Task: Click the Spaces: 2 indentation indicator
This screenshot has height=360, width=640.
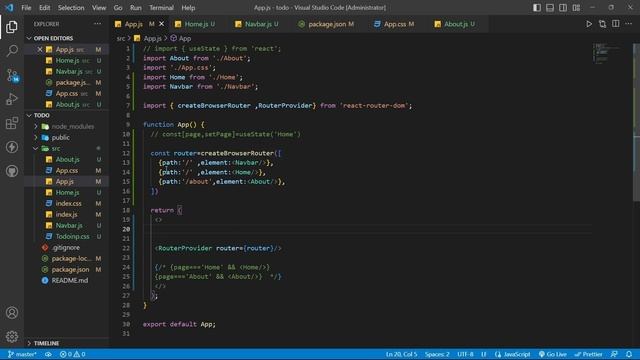Action: pos(437,354)
